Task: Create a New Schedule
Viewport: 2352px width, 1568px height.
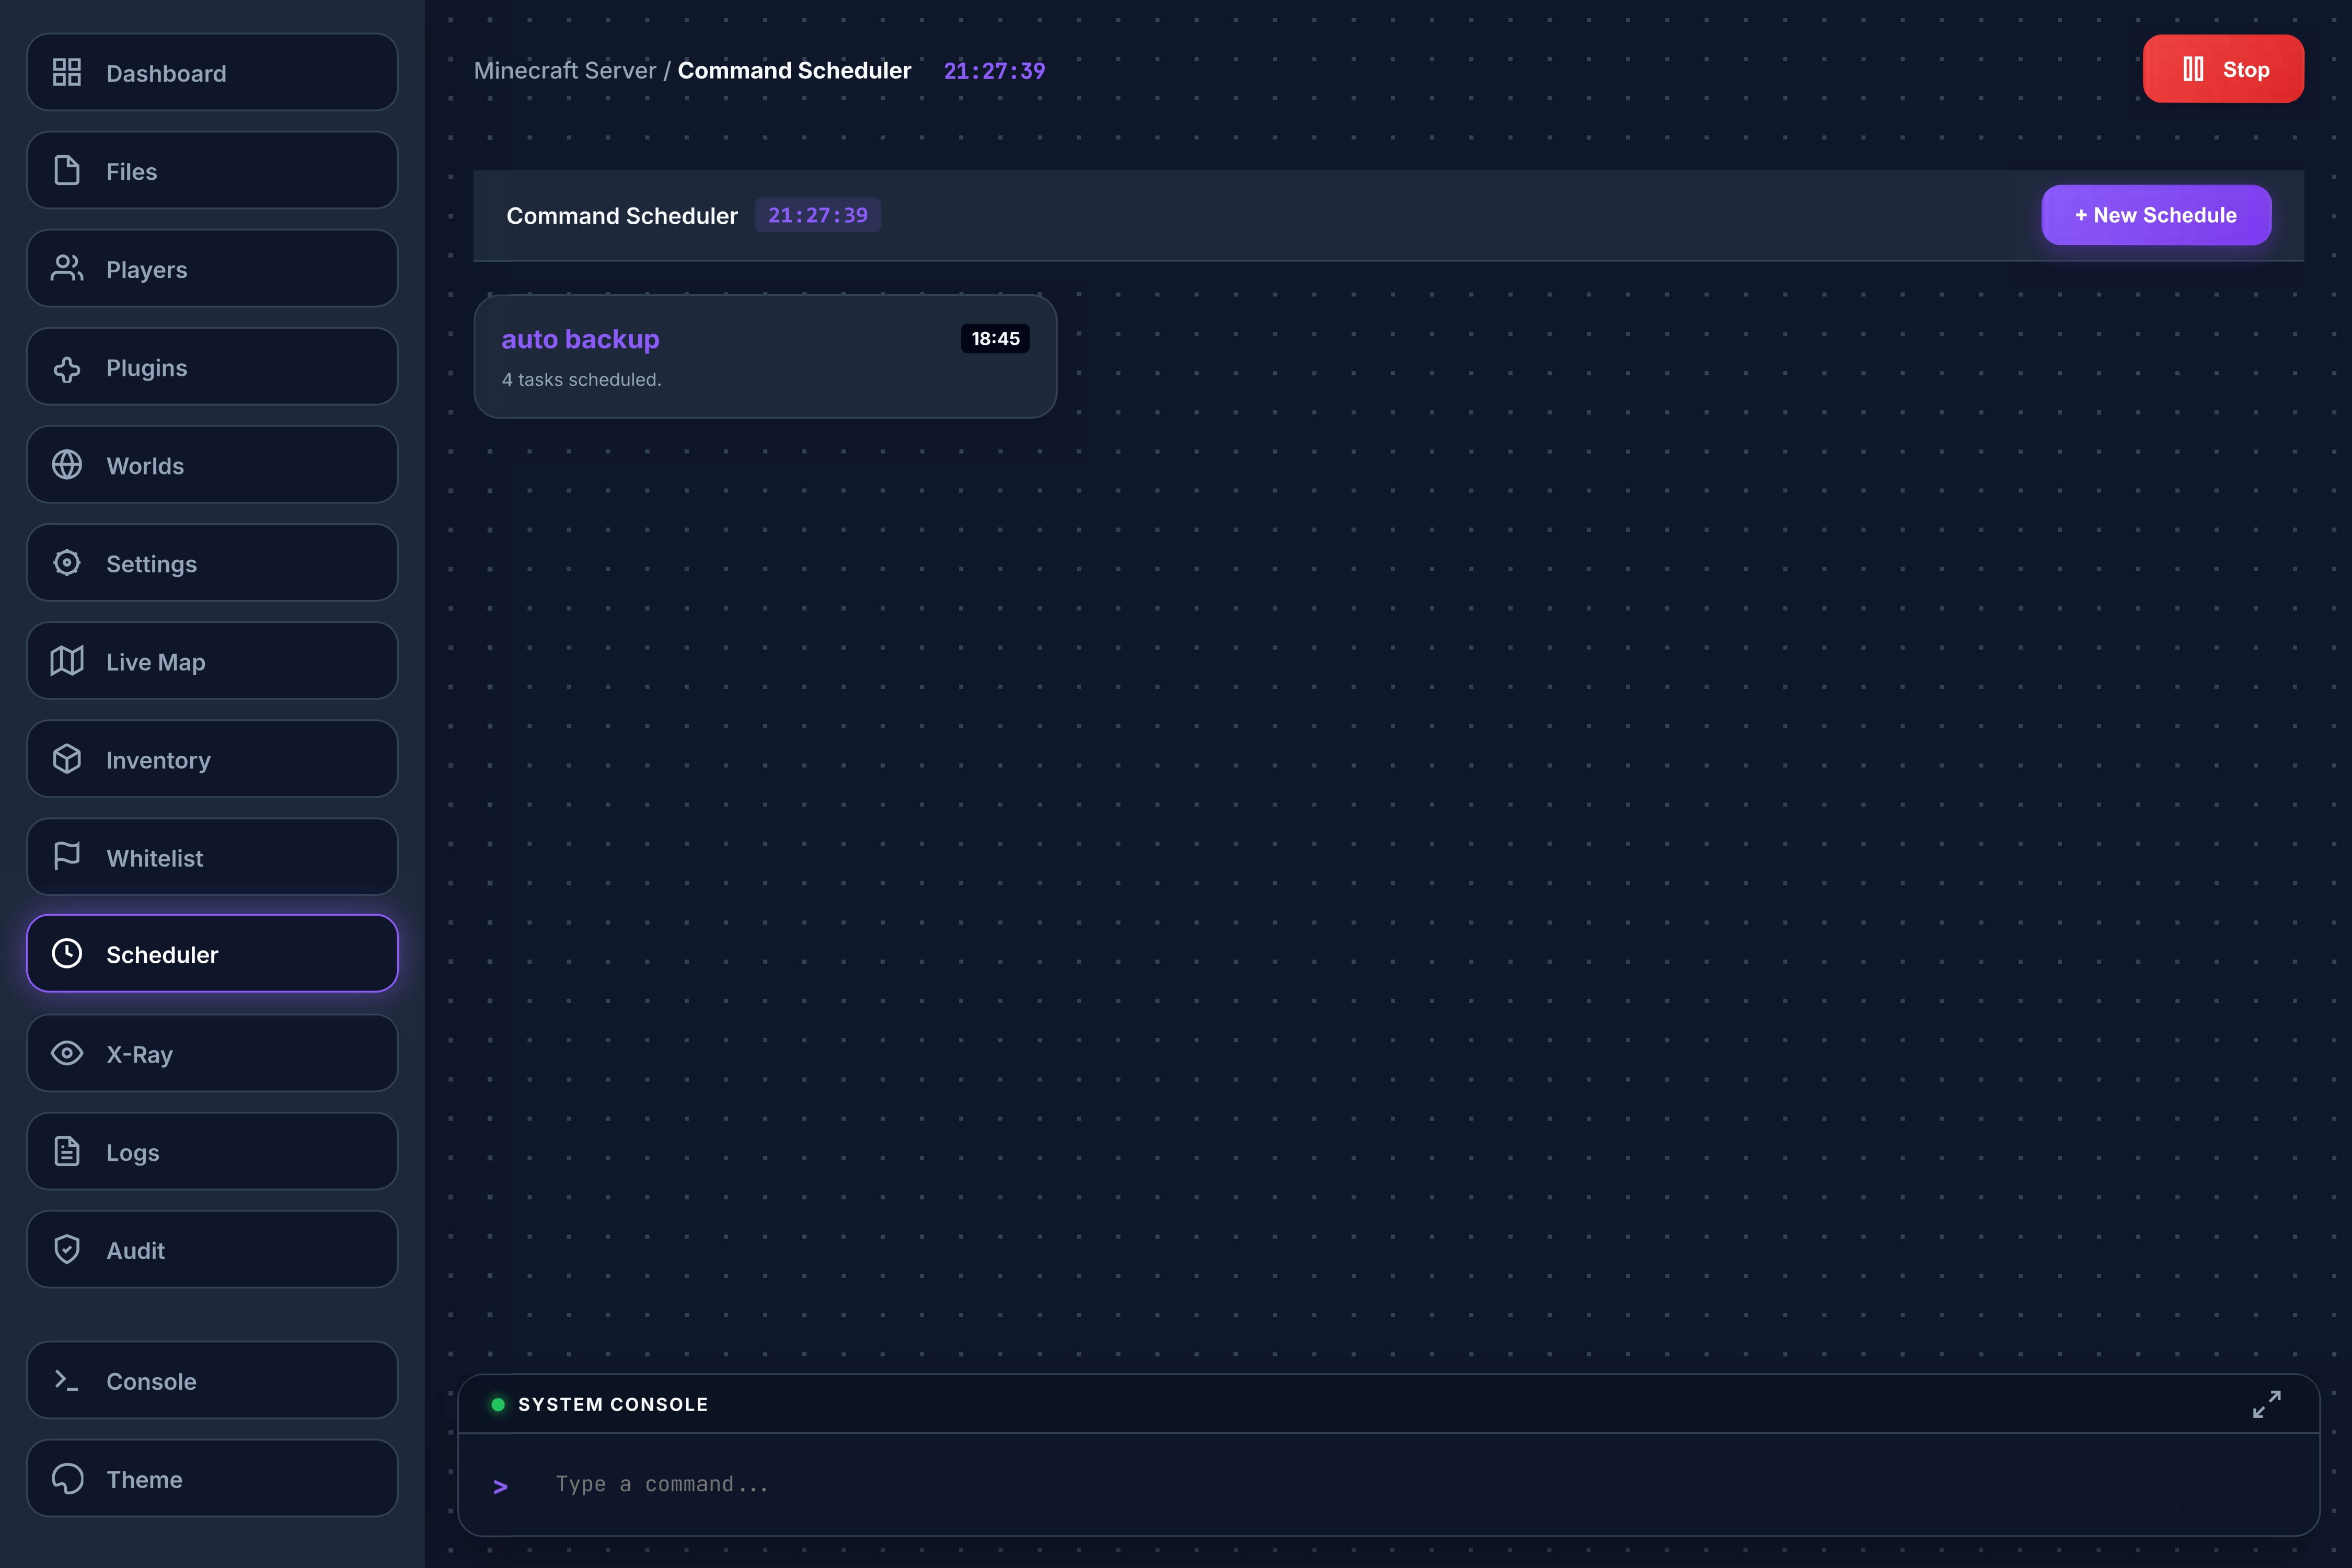Action: coord(2155,215)
